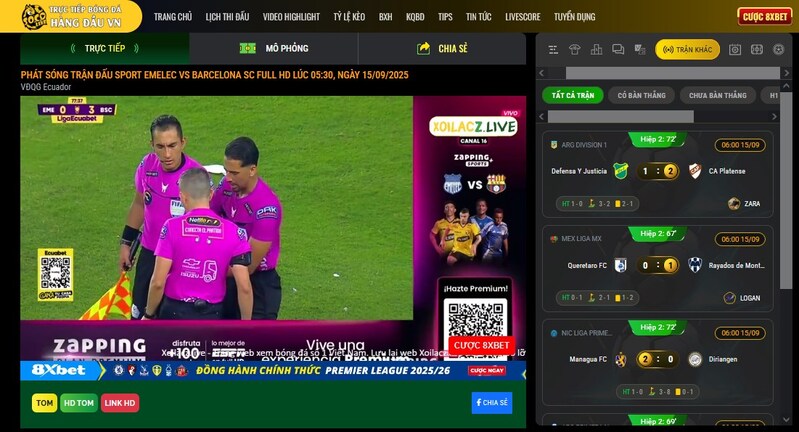The width and height of the screenshot is (799, 432).
Task: Select the CHƯA BÀN THẮNG filter
Action: coord(717,95)
